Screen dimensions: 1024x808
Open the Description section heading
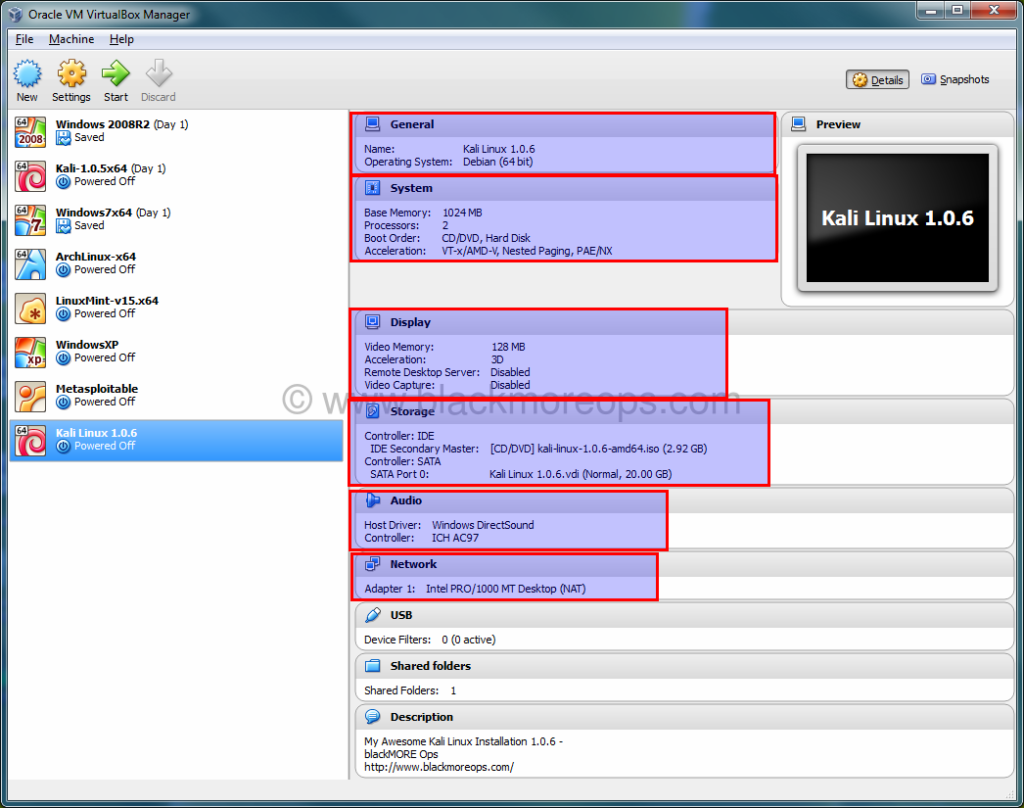(421, 717)
